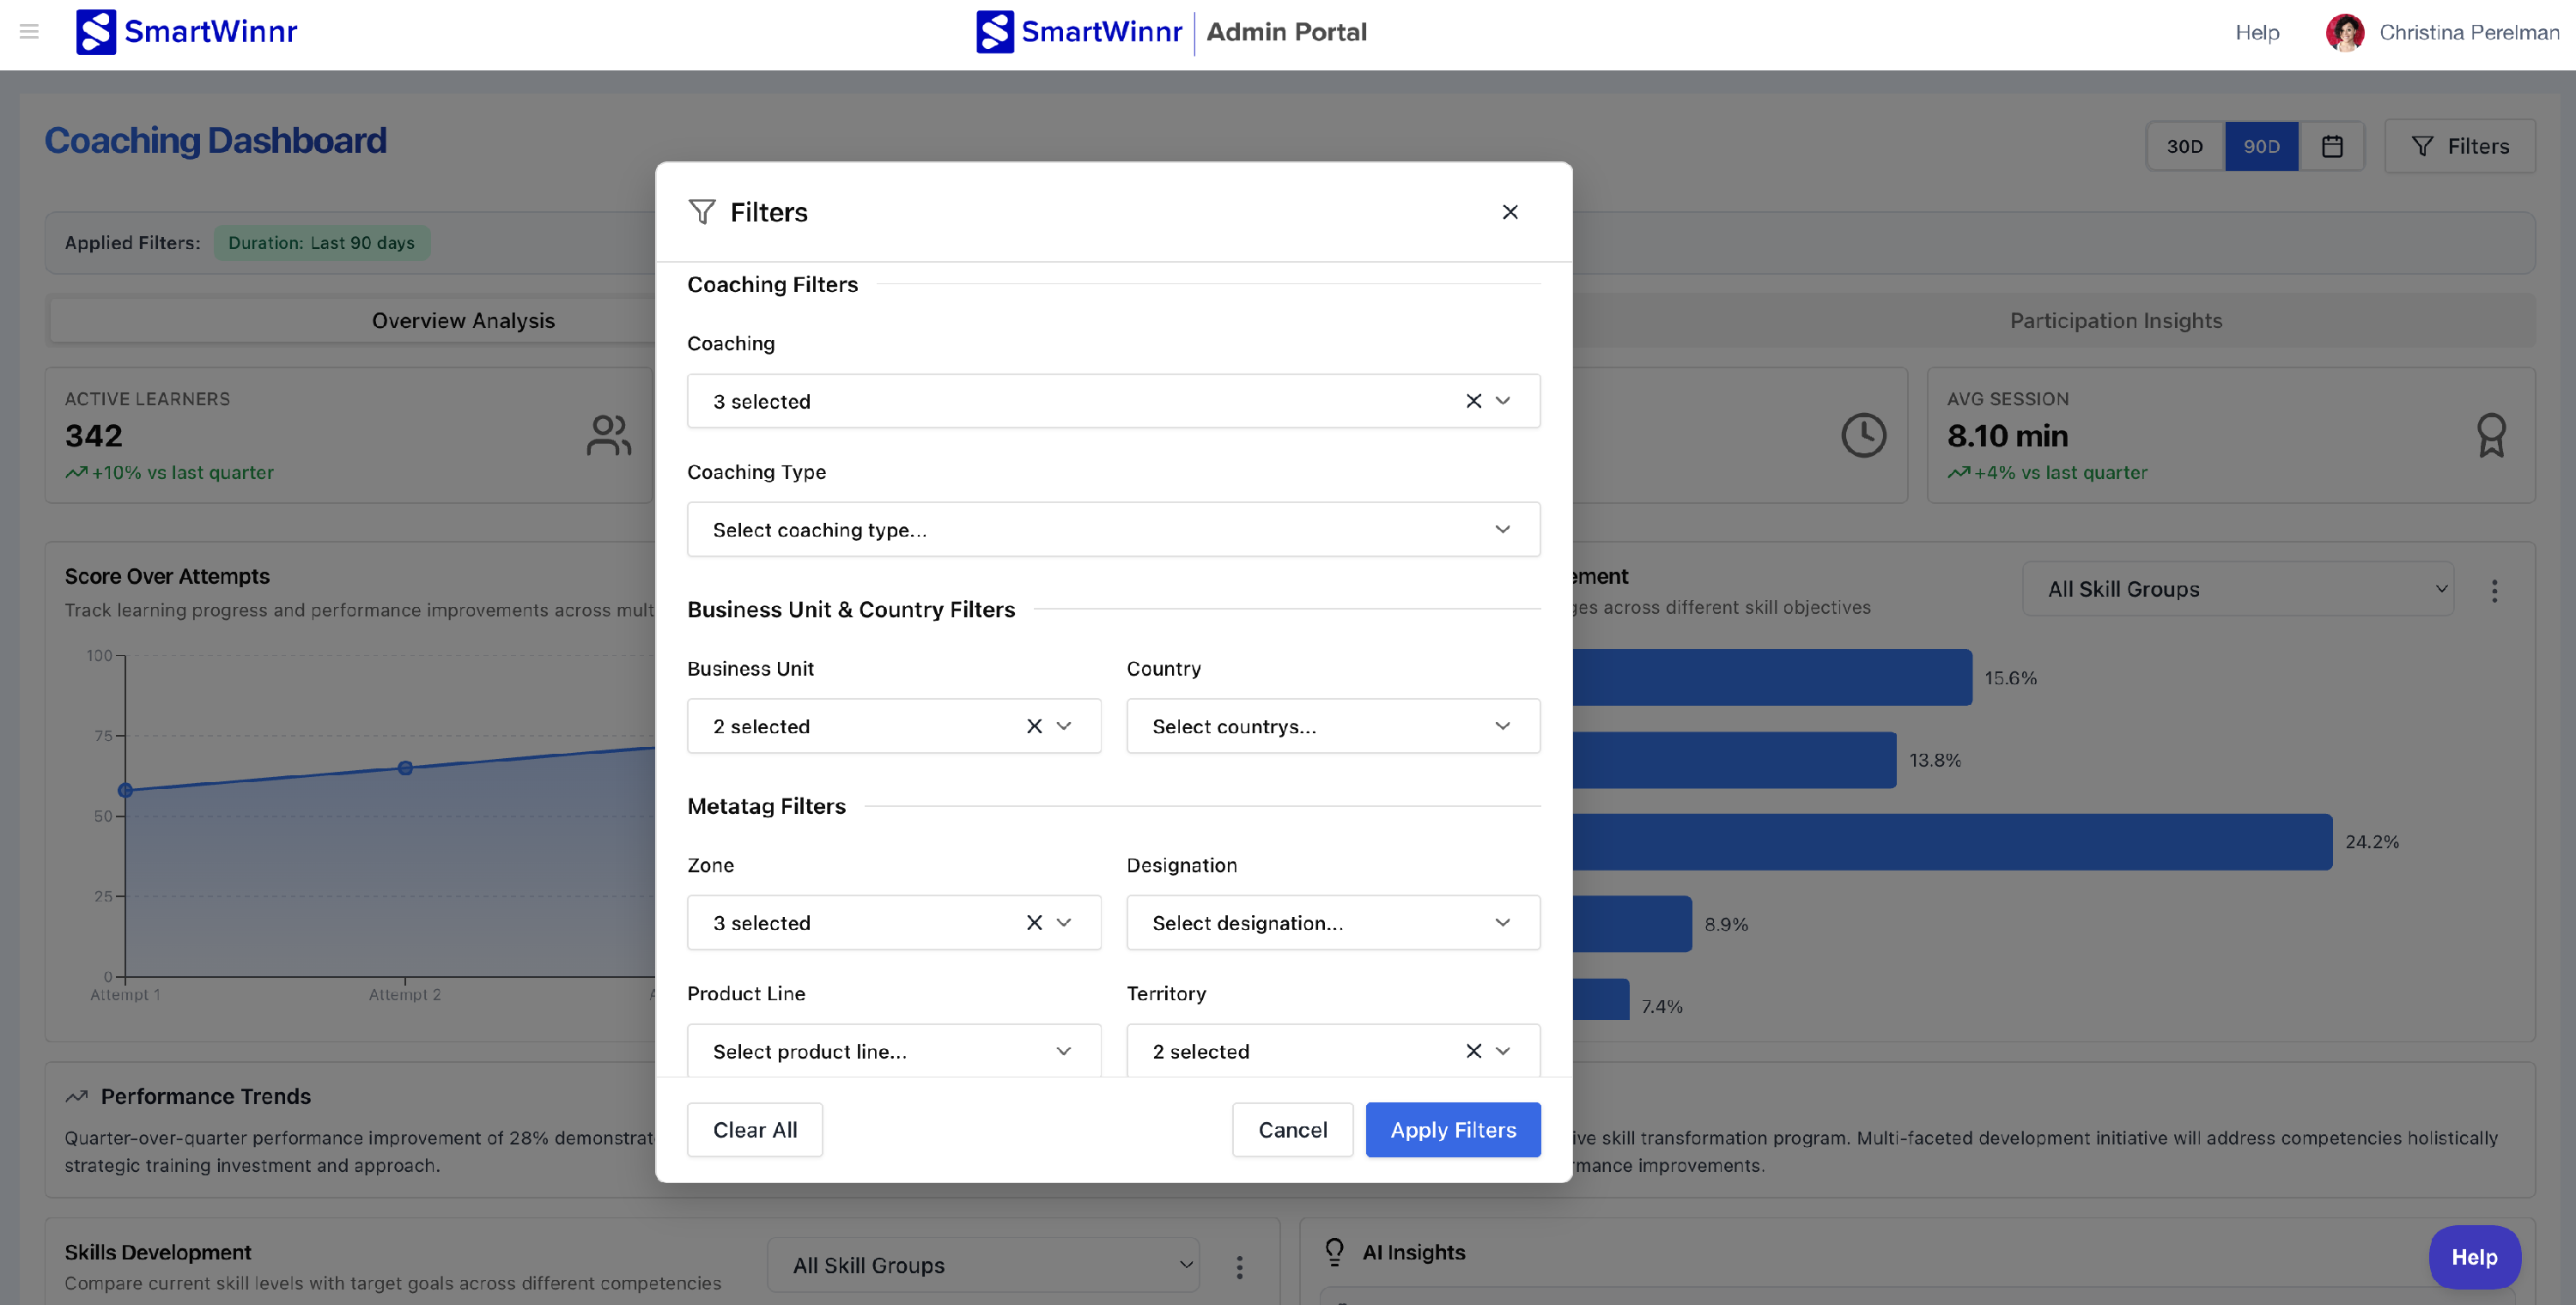
Task: Expand the Product Line dropdown
Action: [x=893, y=1050]
